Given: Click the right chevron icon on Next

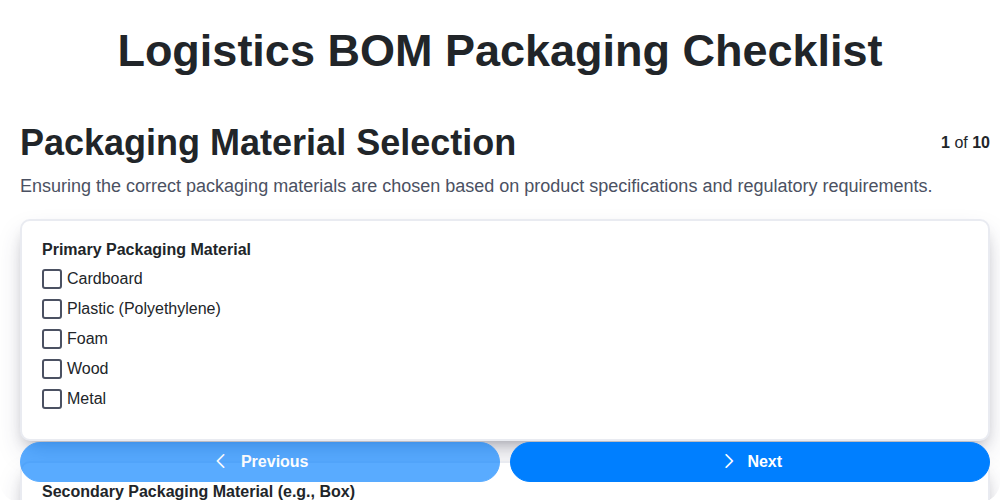Looking at the screenshot, I should [x=729, y=461].
